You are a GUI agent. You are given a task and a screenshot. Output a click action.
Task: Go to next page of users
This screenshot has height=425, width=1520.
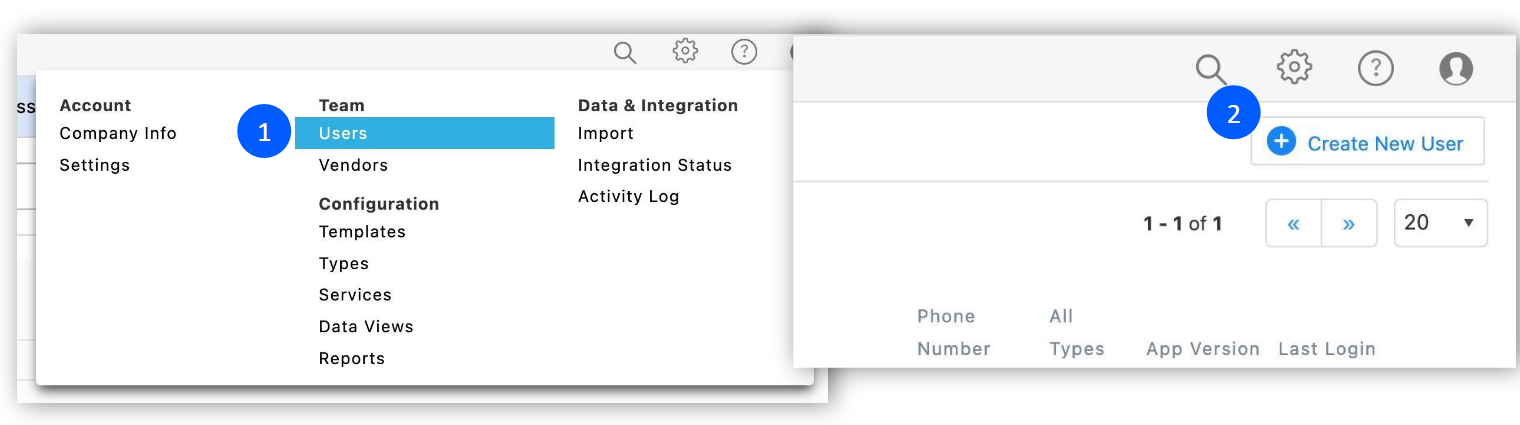click(1349, 223)
